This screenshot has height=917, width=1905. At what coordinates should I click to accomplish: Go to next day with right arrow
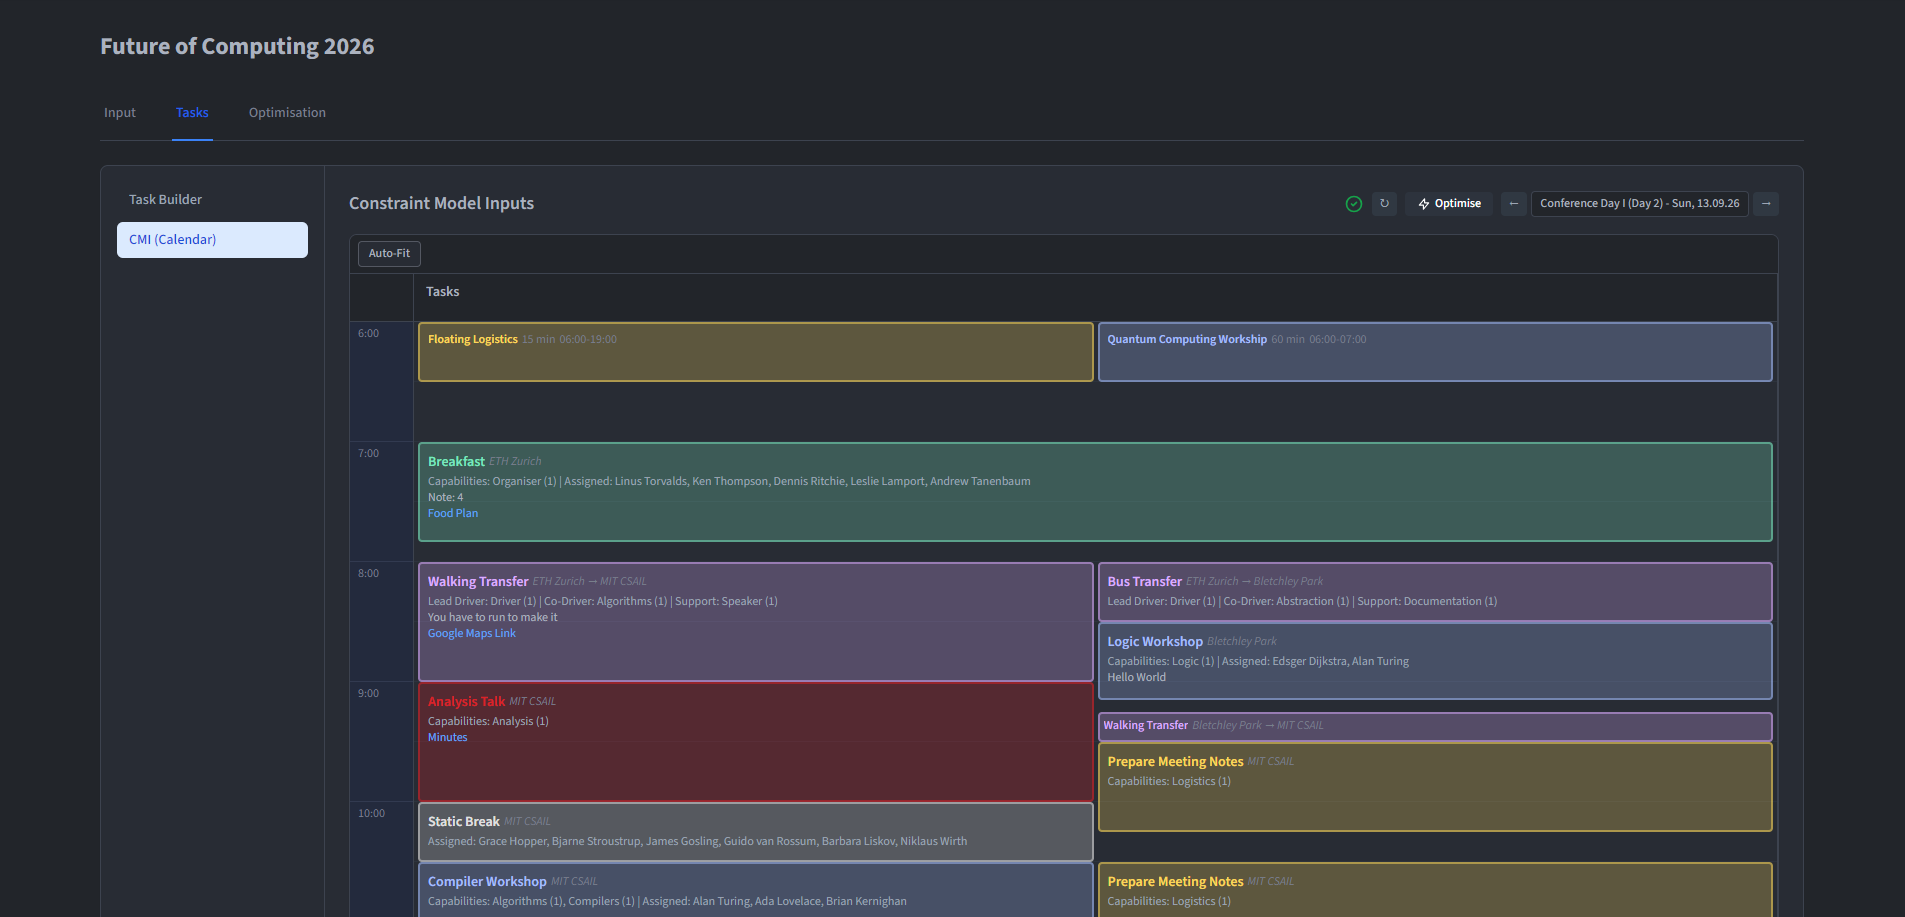pyautogui.click(x=1766, y=204)
